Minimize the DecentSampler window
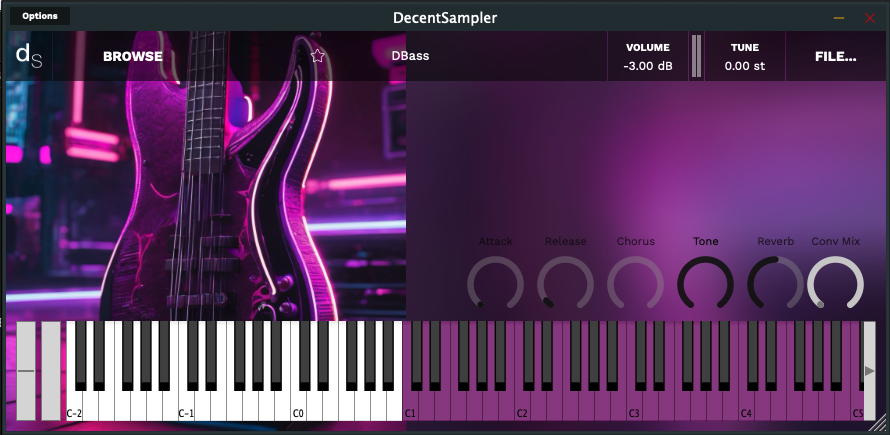Image resolution: width=890 pixels, height=435 pixels. coord(839,18)
